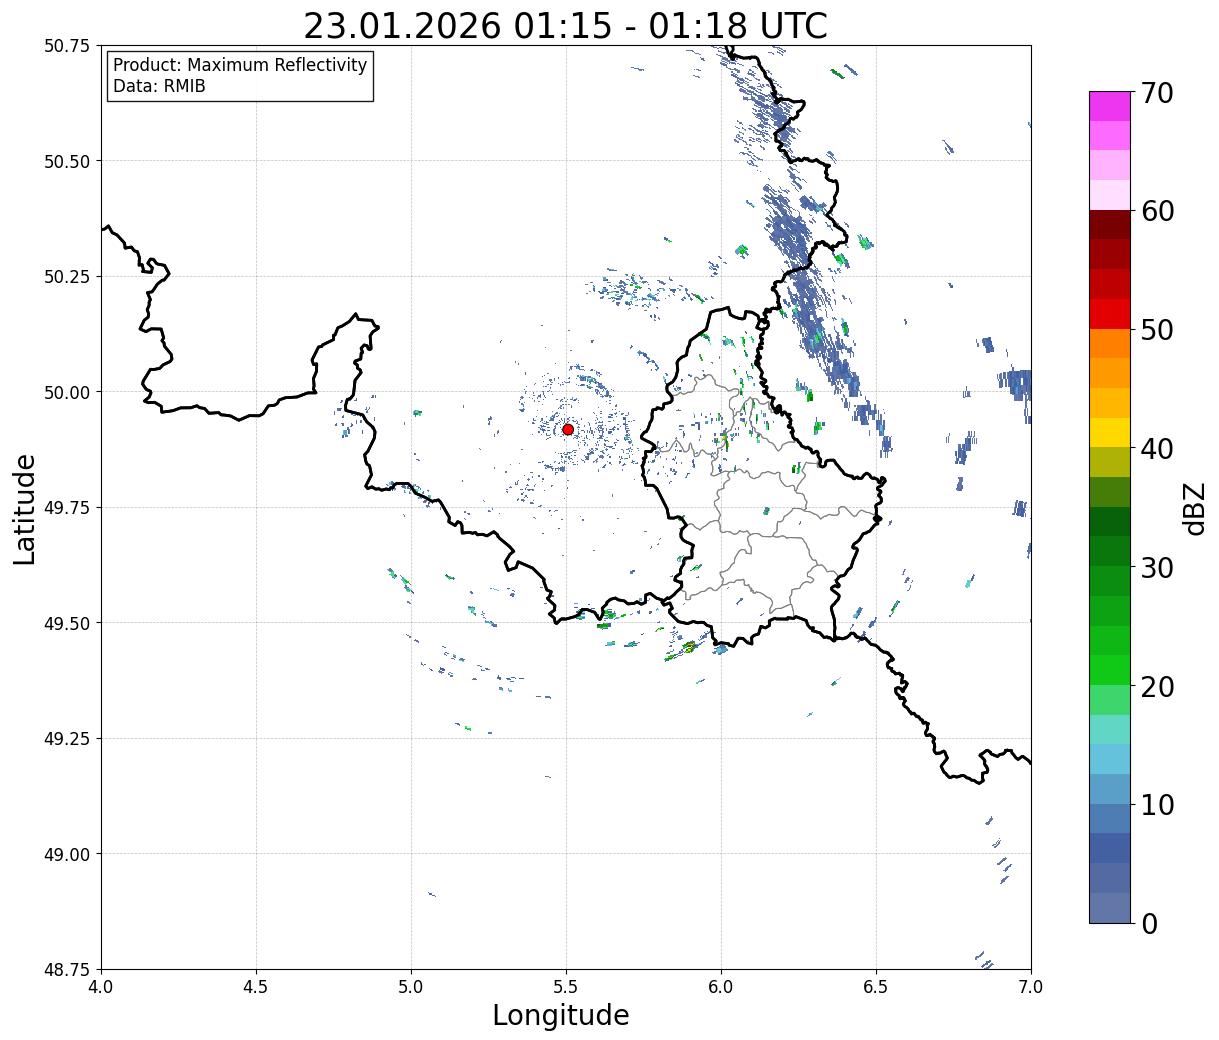Click the 70 tick on colorbar
This screenshot has height=1040, width=1219.
[x=1157, y=93]
